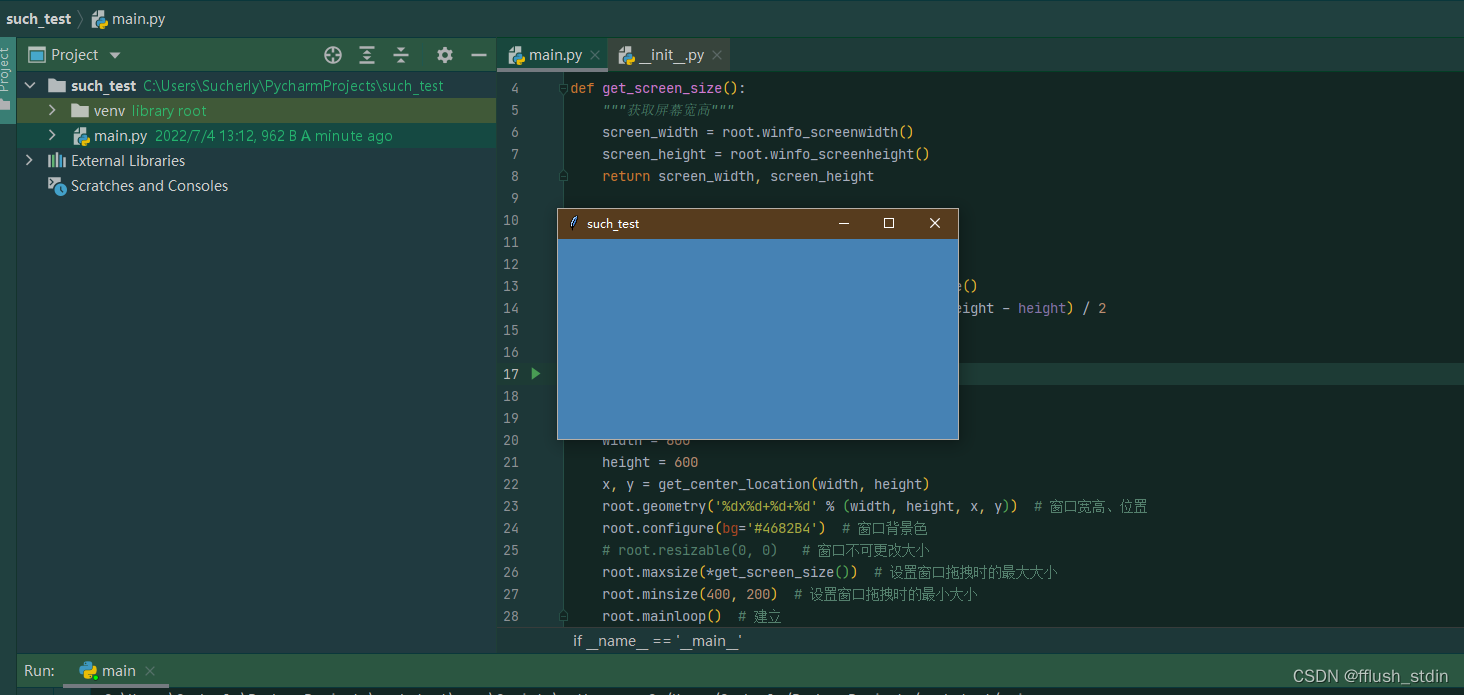The image size is (1464, 695).
Task: Switch to the __init__.py editor tab
Action: [x=671, y=55]
